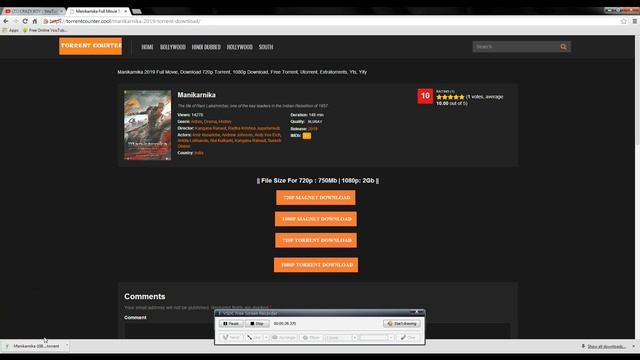Click Show all downloads link
Viewport: 640px width, 360px height.
[606, 347]
